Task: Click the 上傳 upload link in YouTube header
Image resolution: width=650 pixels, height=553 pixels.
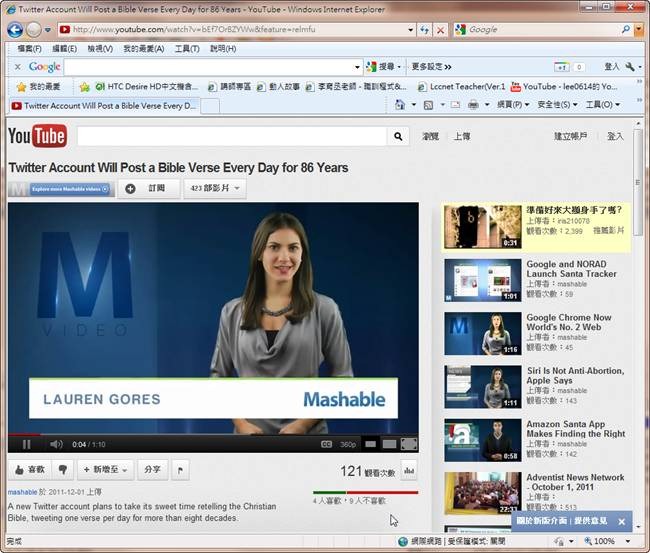Action: (x=462, y=136)
